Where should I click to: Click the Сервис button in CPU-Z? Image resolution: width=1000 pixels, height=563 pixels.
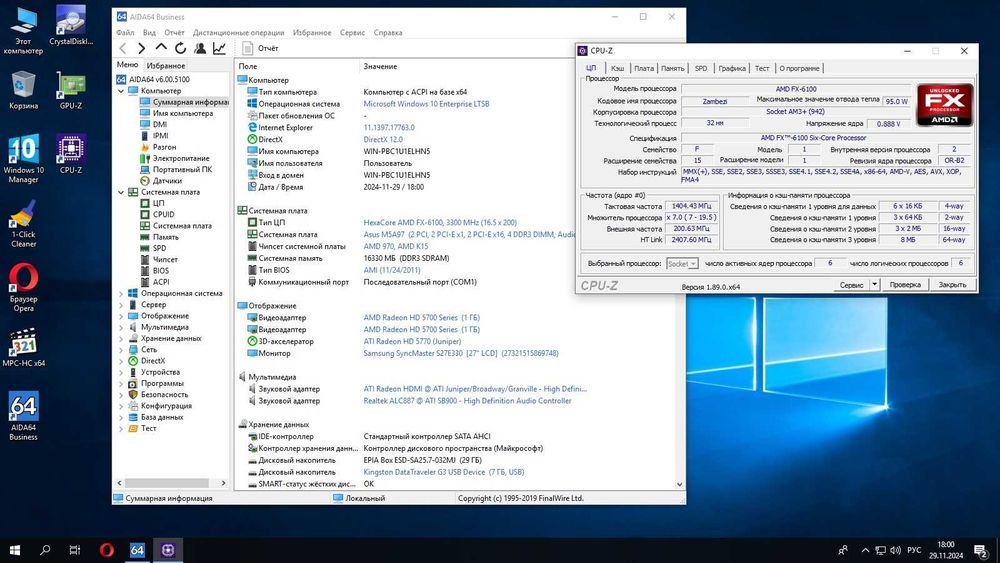click(851, 284)
